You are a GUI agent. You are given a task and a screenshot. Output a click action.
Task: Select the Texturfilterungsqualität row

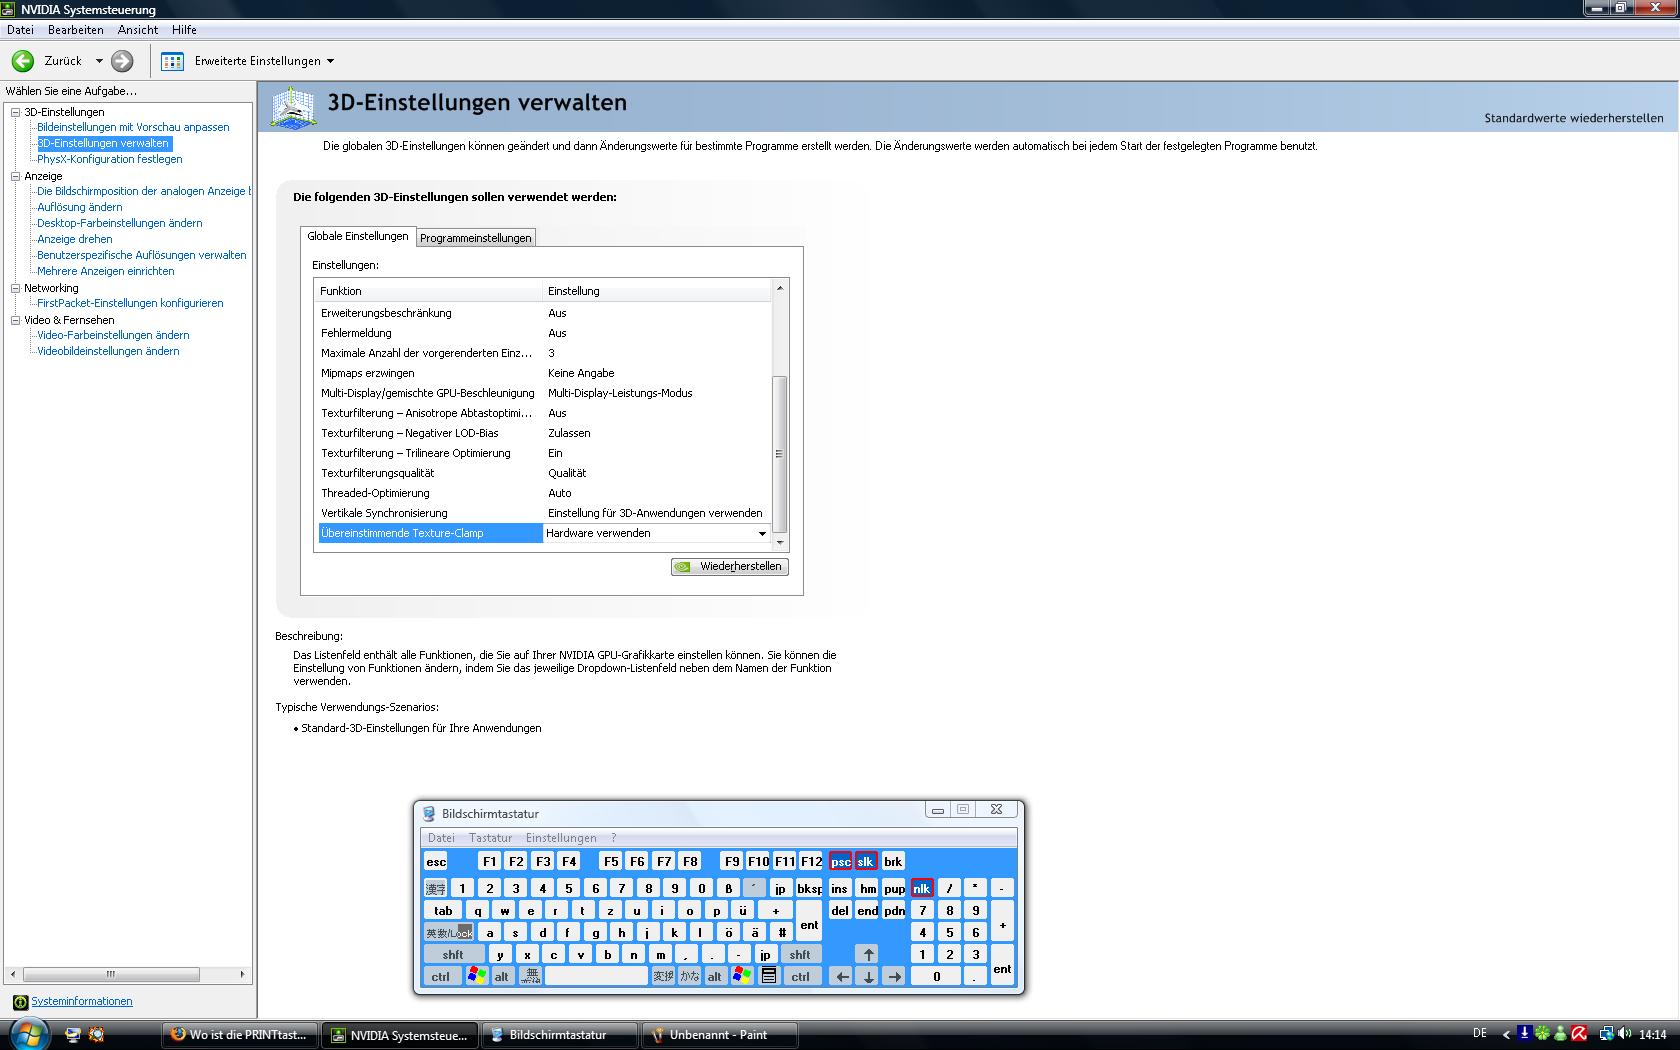tap(544, 473)
